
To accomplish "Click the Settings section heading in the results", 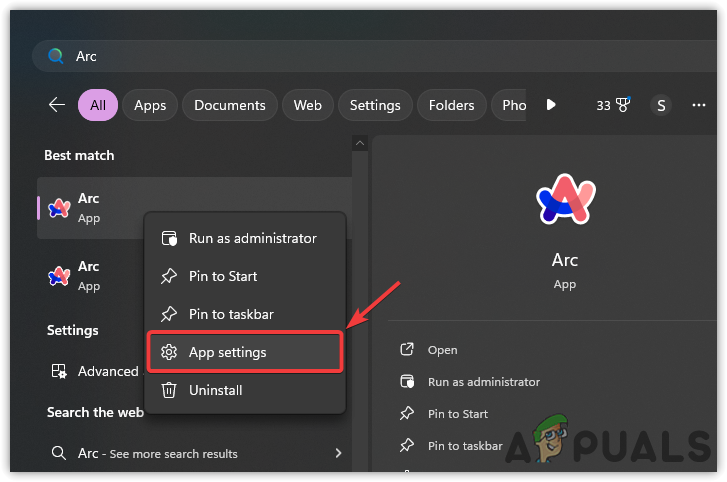I will 73,330.
